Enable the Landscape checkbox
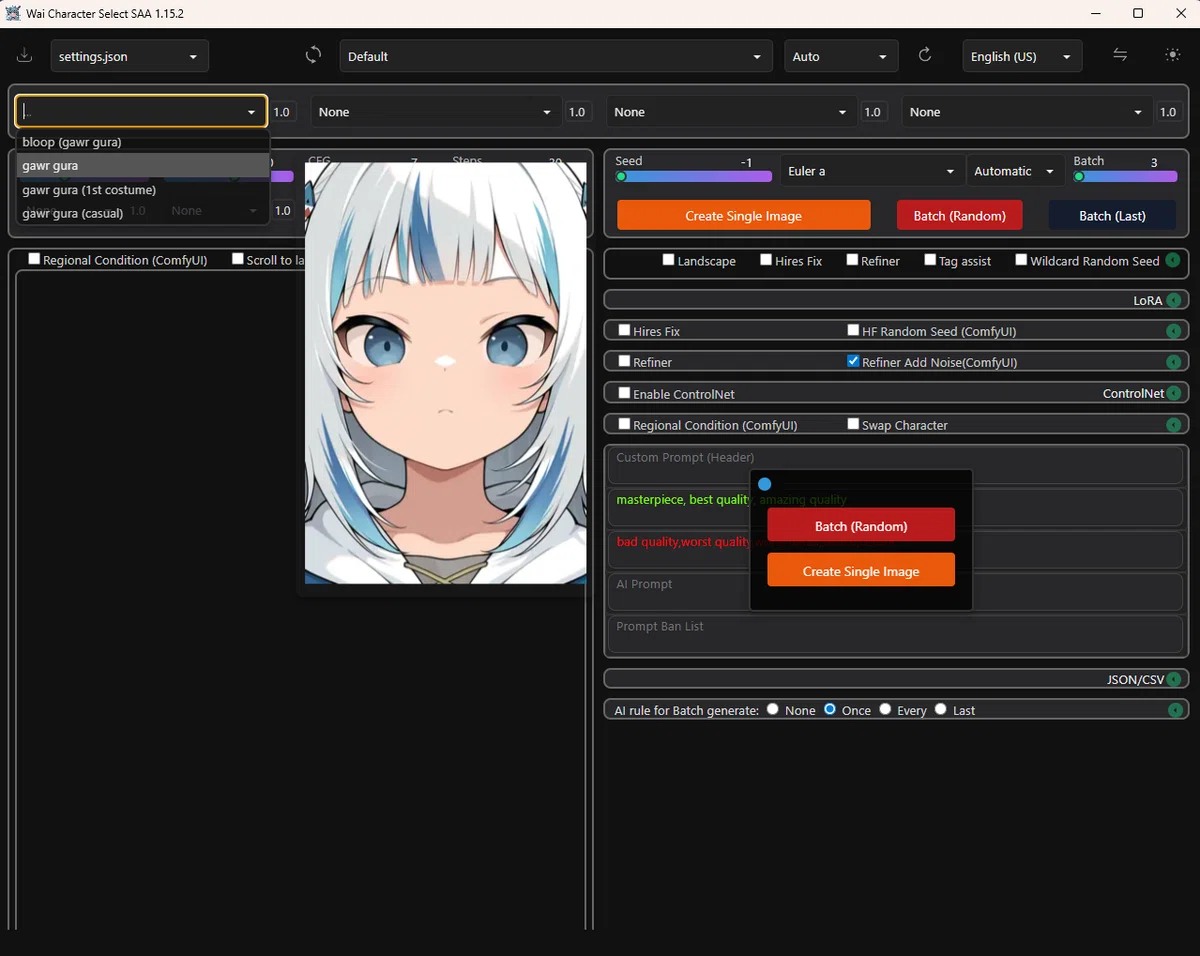This screenshot has width=1200, height=956. click(x=669, y=260)
